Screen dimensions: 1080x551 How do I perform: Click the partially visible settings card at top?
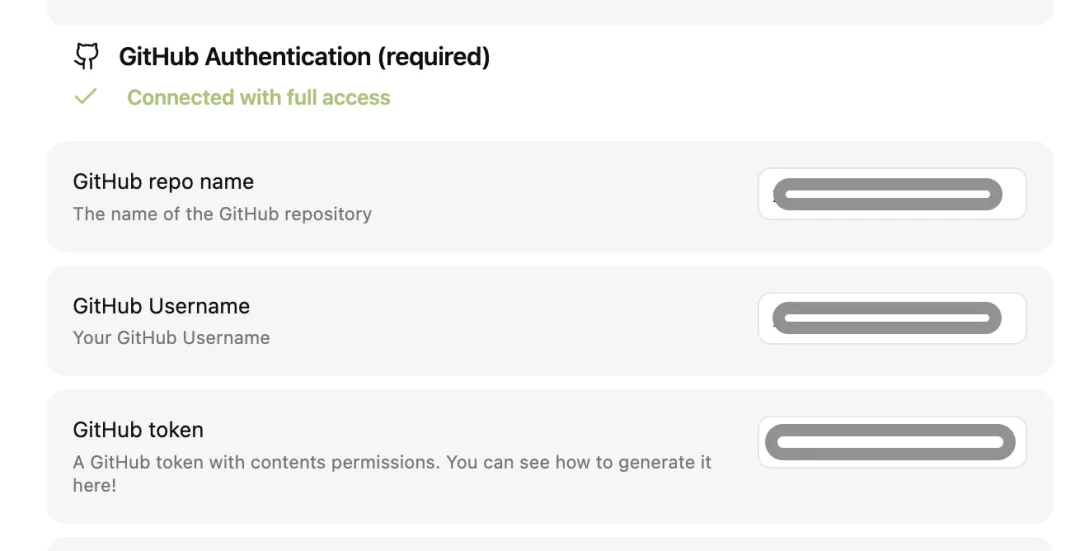550,12
